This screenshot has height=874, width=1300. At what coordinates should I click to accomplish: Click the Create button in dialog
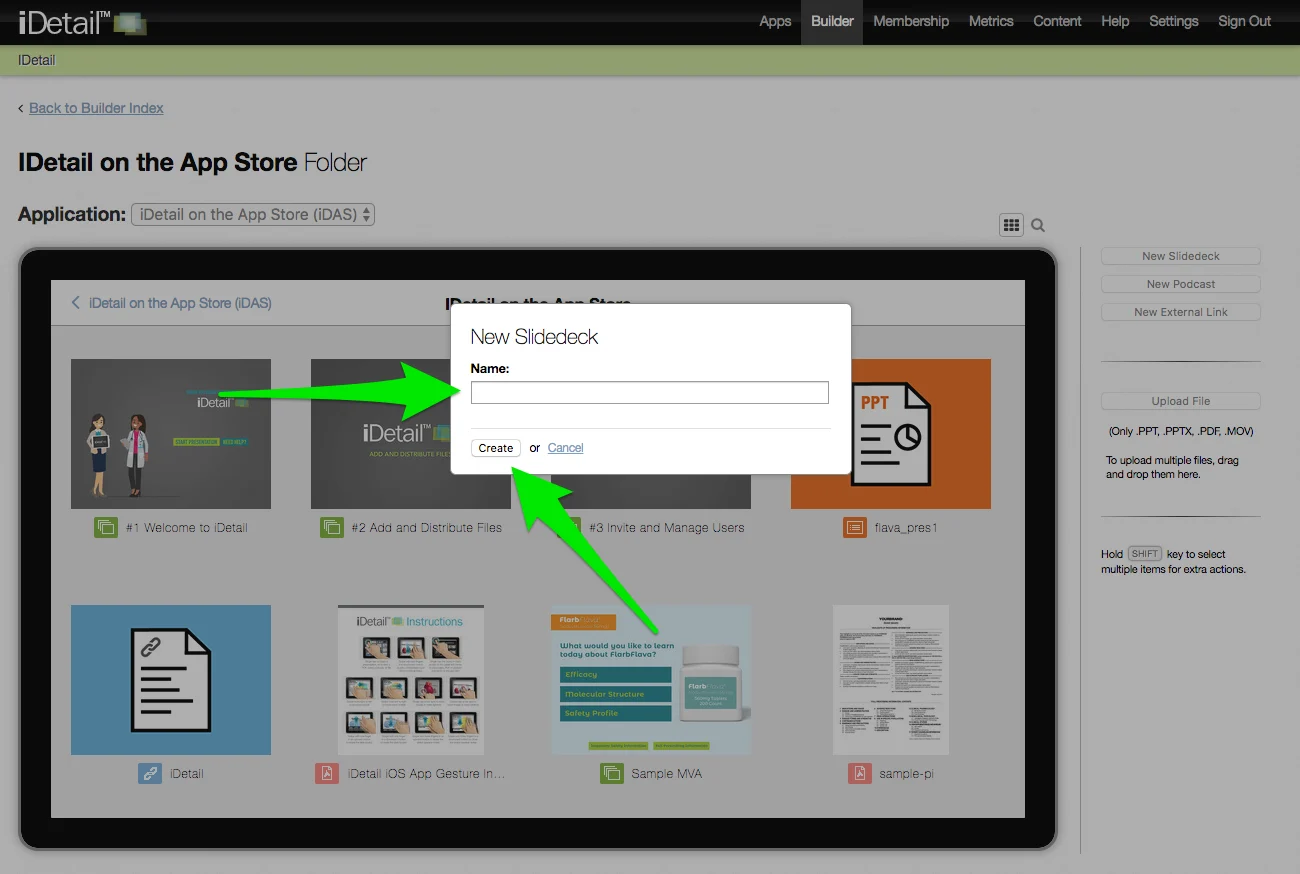pyautogui.click(x=496, y=448)
